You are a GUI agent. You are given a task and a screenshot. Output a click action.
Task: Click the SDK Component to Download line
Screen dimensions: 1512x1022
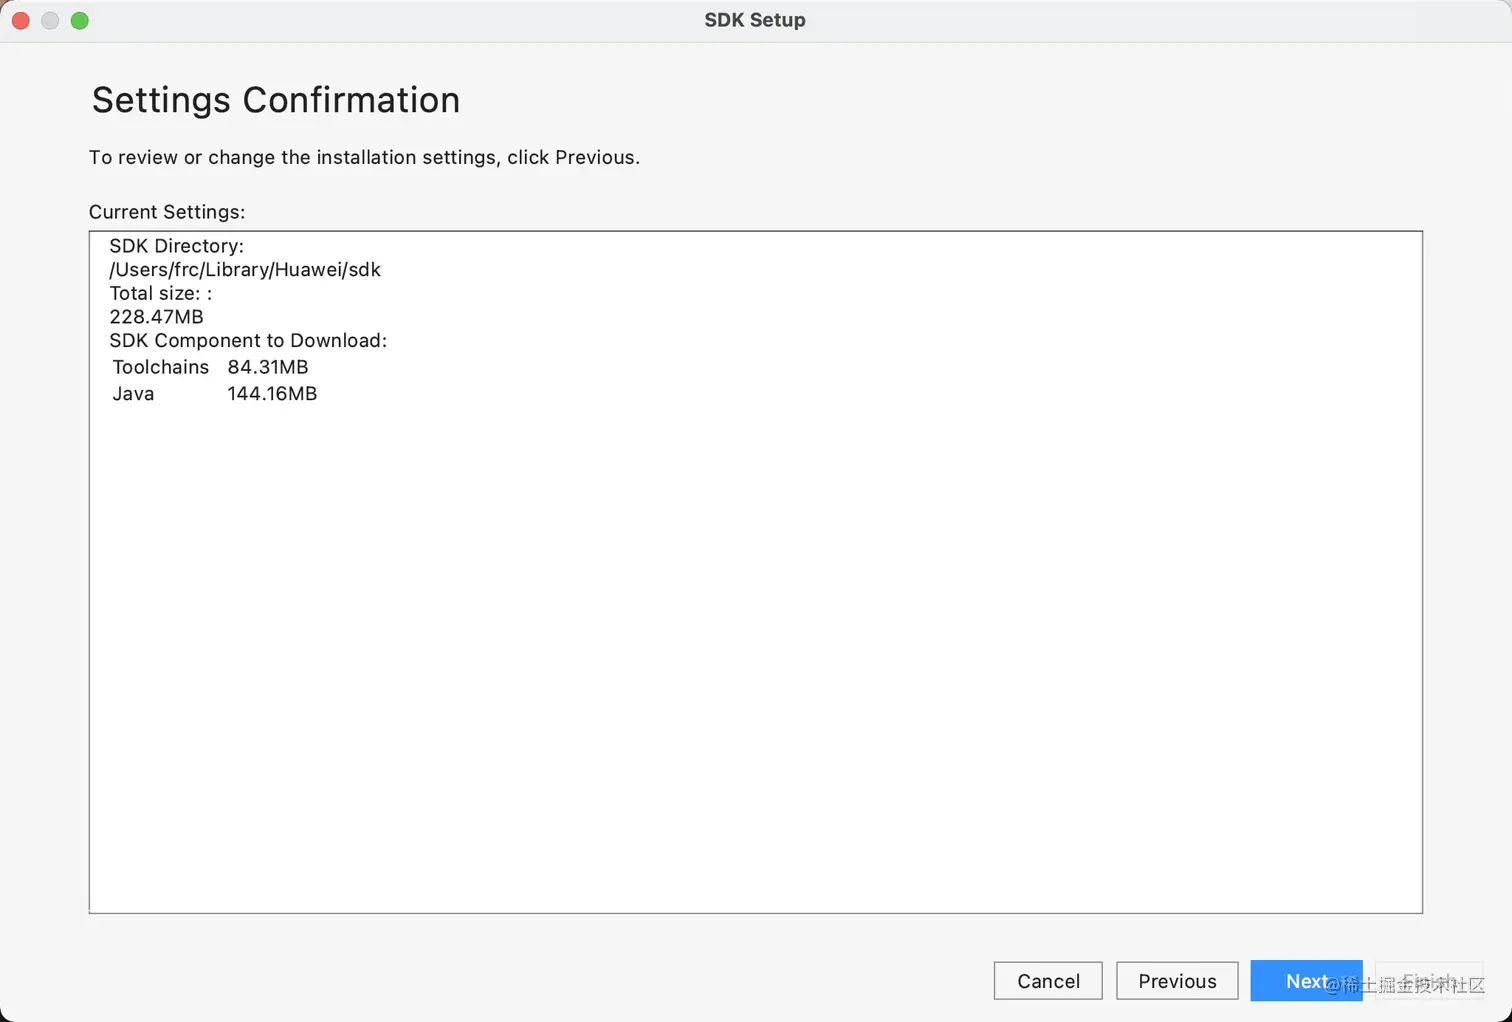click(248, 341)
